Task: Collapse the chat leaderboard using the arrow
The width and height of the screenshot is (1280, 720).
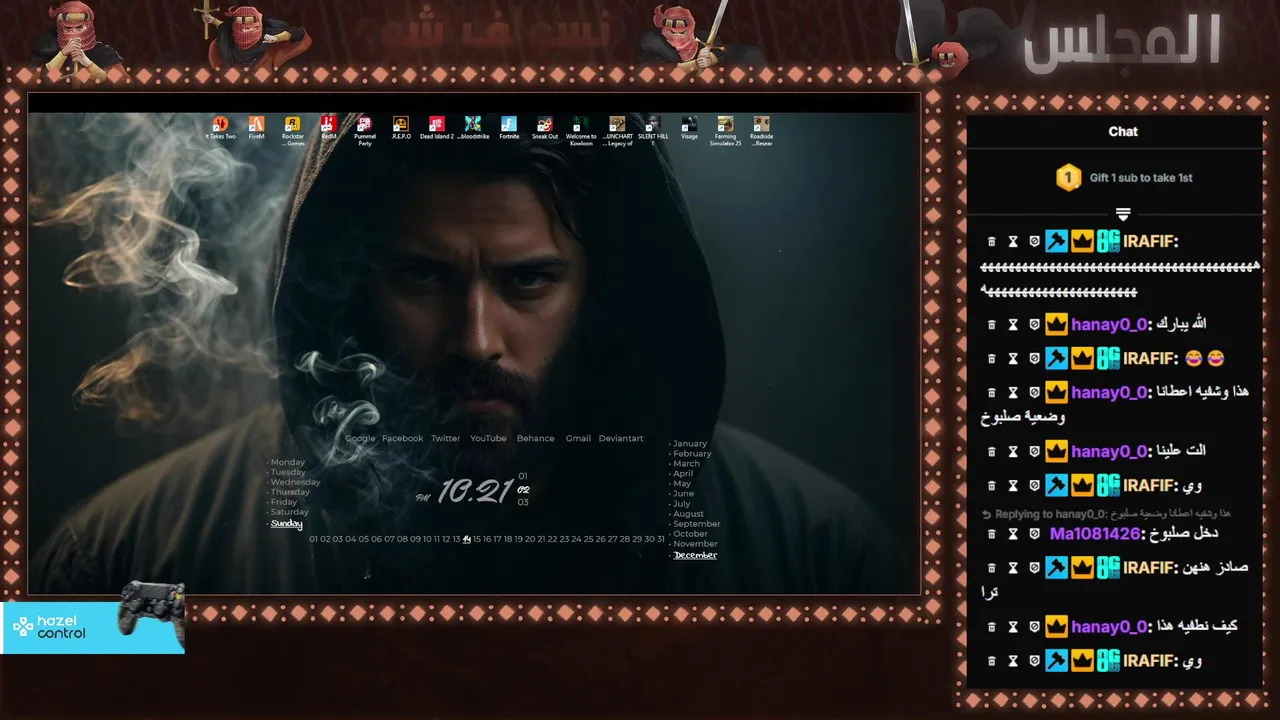Action: point(1123,214)
